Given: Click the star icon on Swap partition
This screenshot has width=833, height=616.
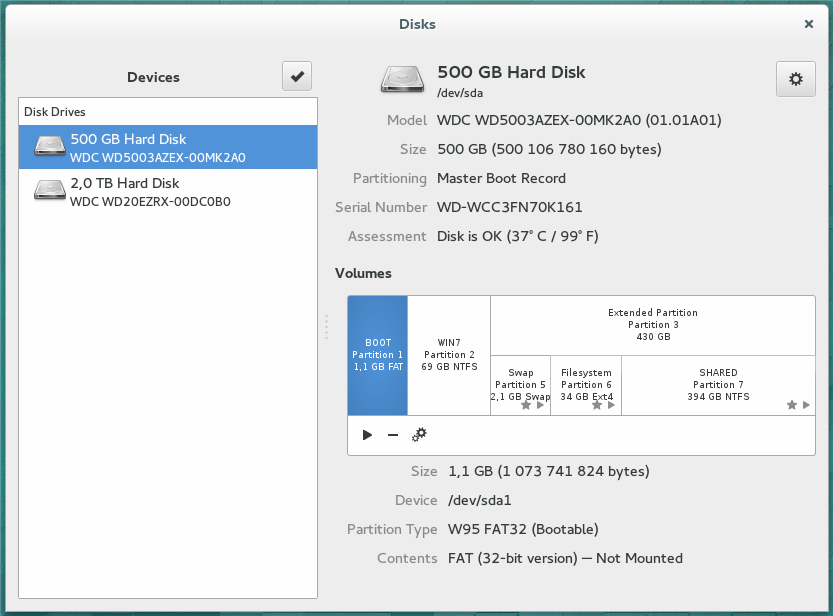Looking at the screenshot, I should point(526,405).
